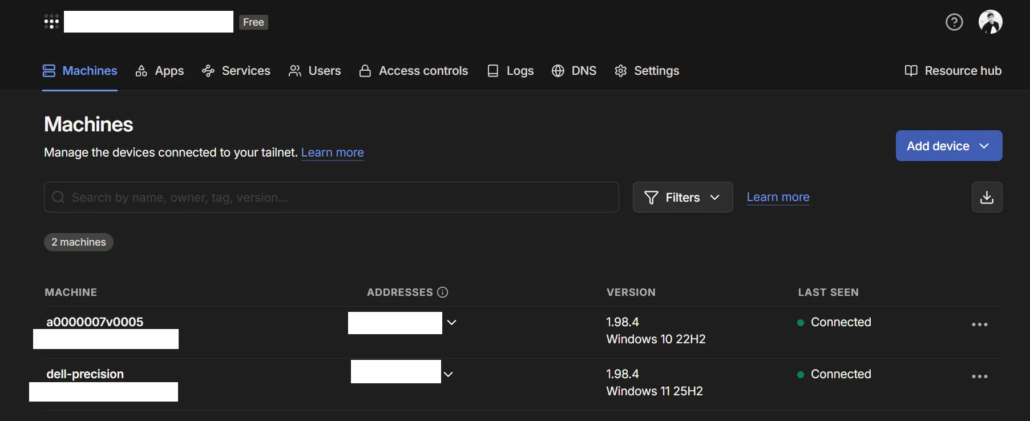Click the Windows 10 22H2 text
The width and height of the screenshot is (1030, 421).
click(x=656, y=340)
